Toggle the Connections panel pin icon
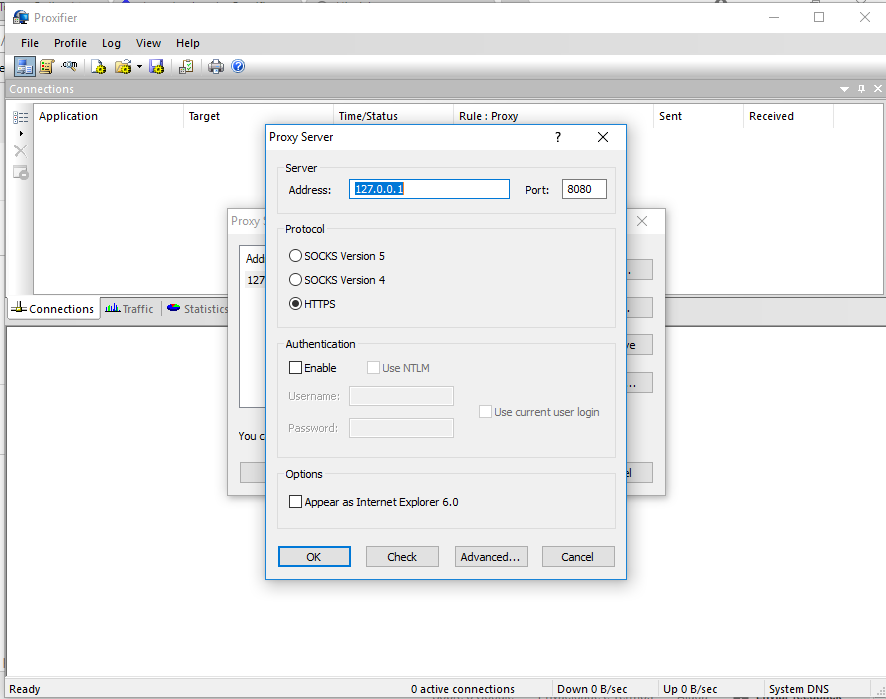886x699 pixels. (x=861, y=89)
